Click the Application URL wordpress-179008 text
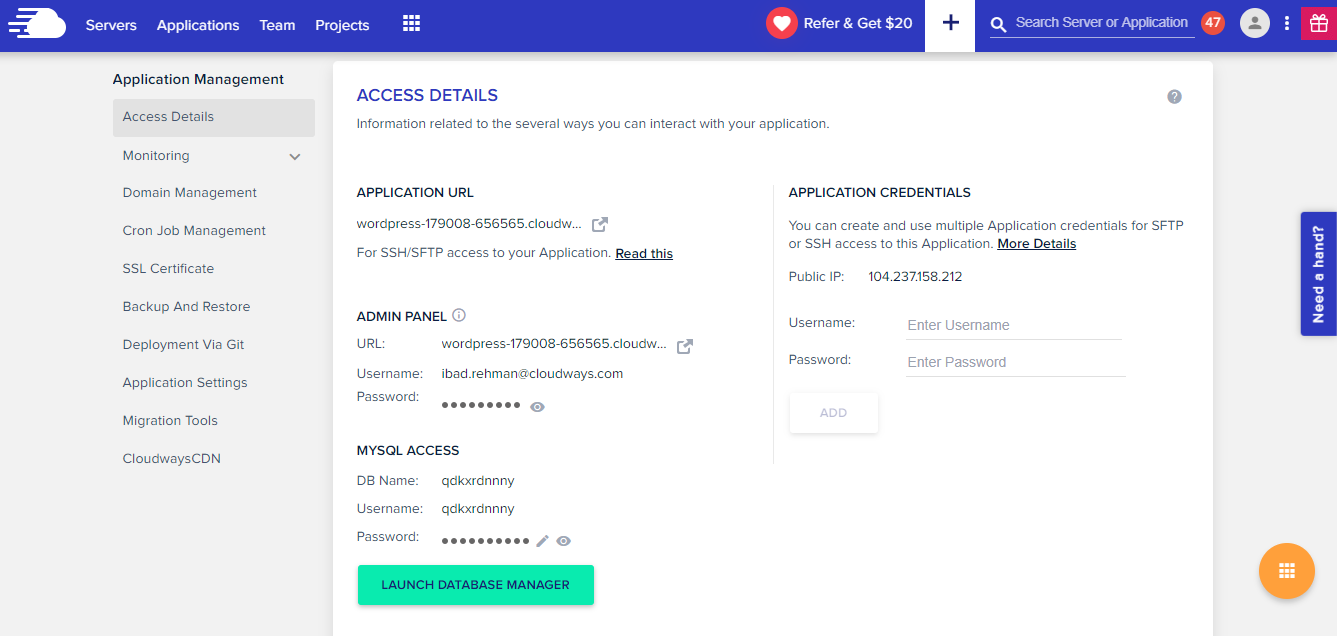 469,223
